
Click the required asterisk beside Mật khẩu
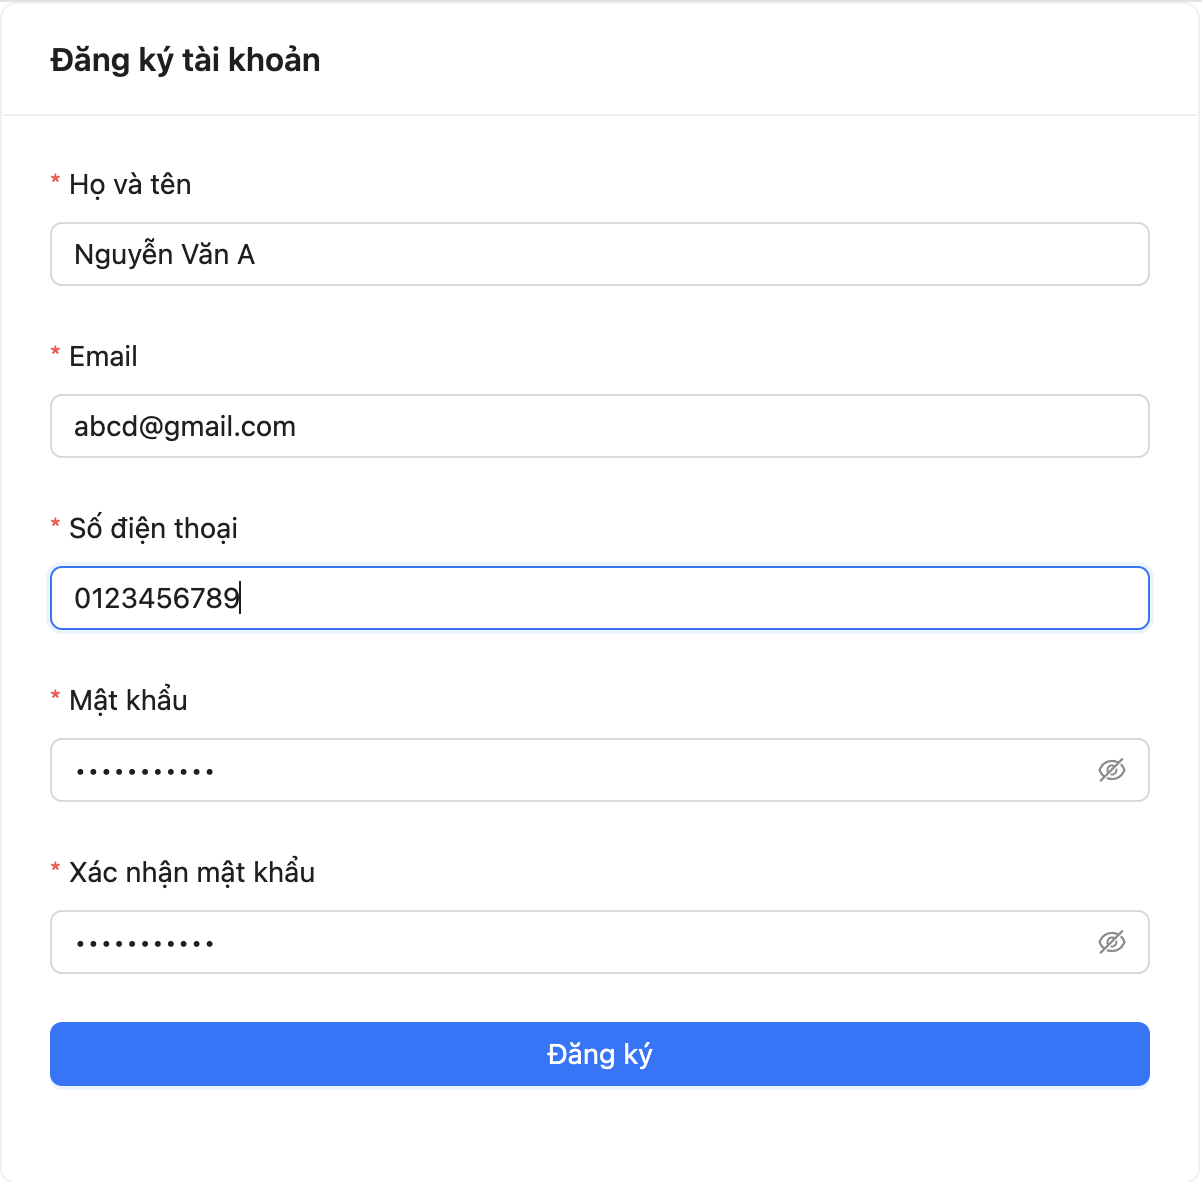(x=56, y=698)
